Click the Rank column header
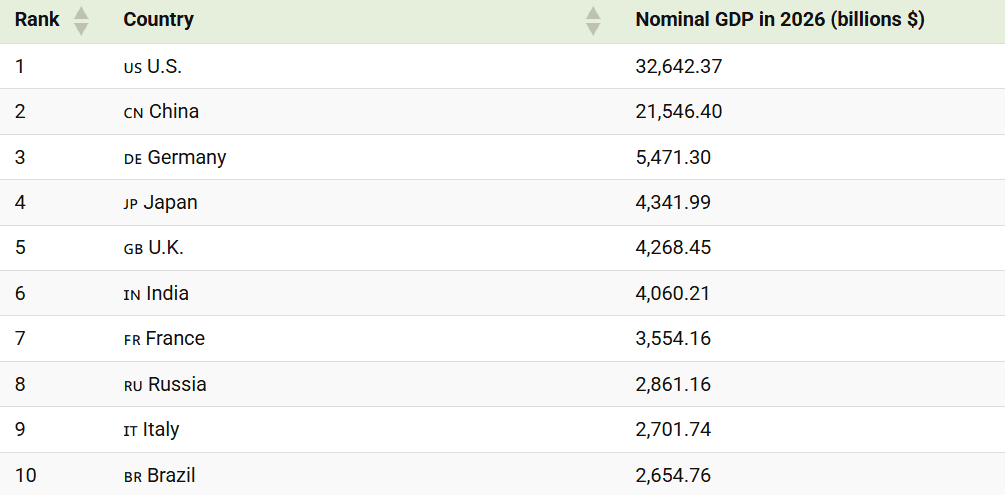Image resolution: width=1005 pixels, height=495 pixels. (x=37, y=20)
